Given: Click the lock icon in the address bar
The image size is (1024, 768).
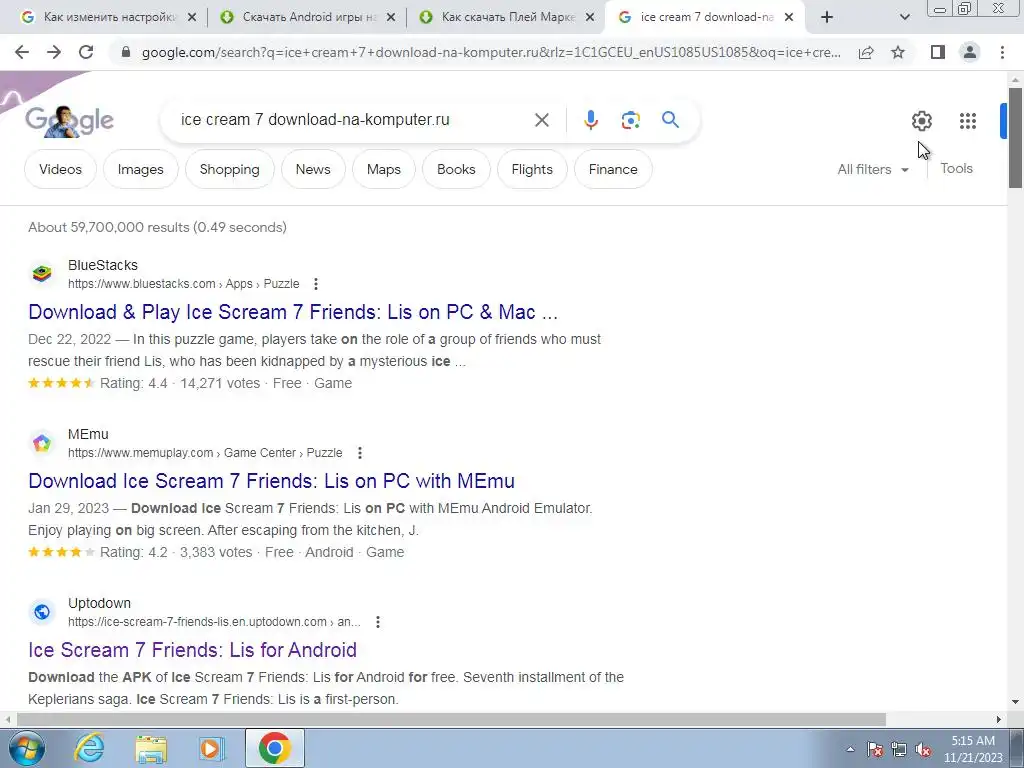Looking at the screenshot, I should coord(126,52).
